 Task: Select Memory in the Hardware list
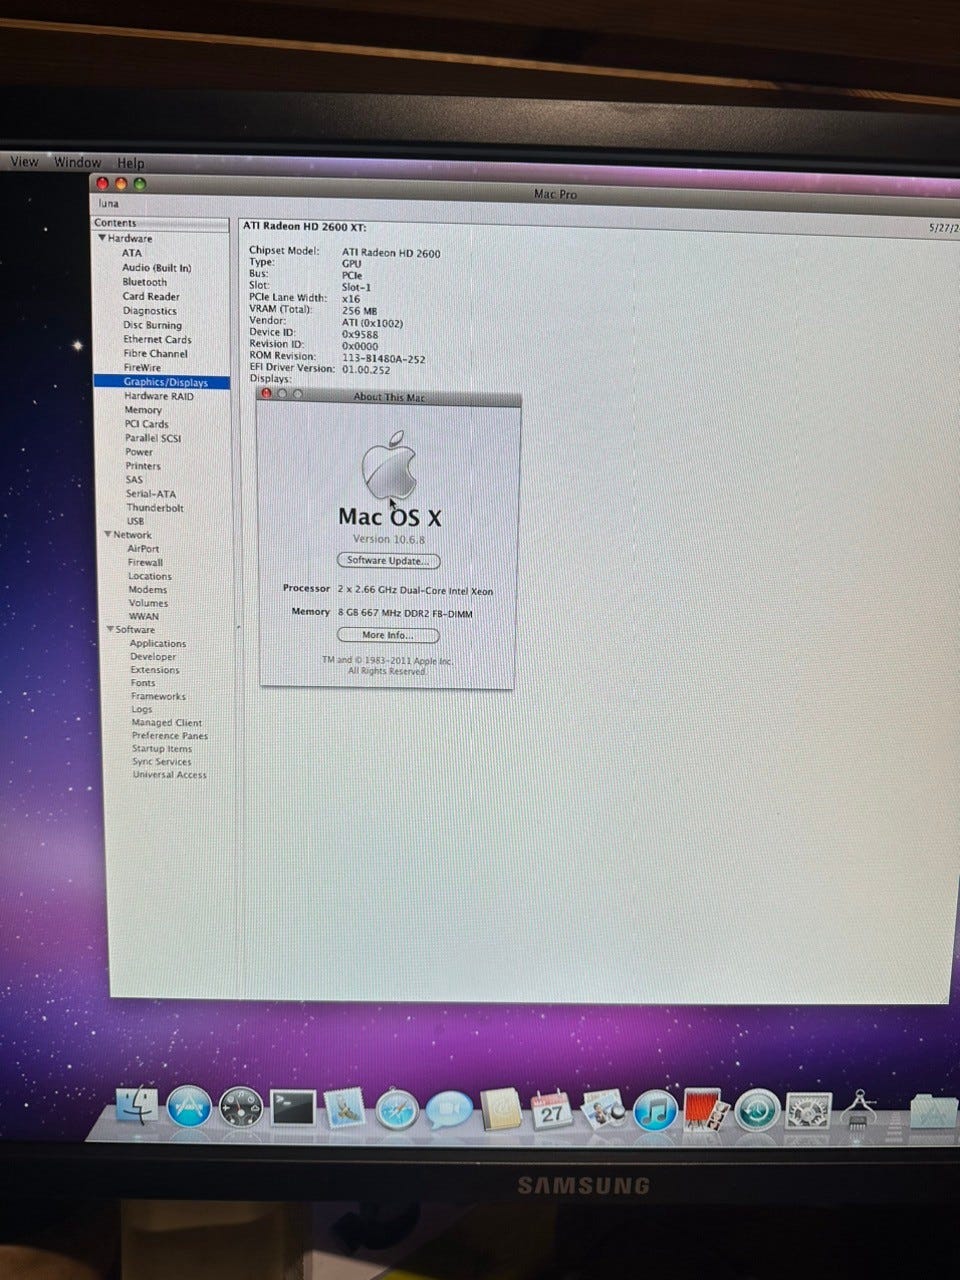143,410
